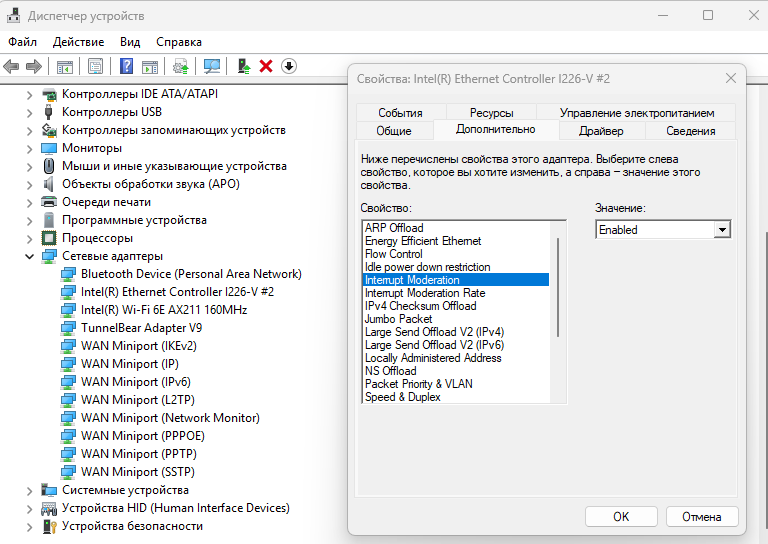Expand the Системные устройства node
Screen dimensions: 768x544
29,491
